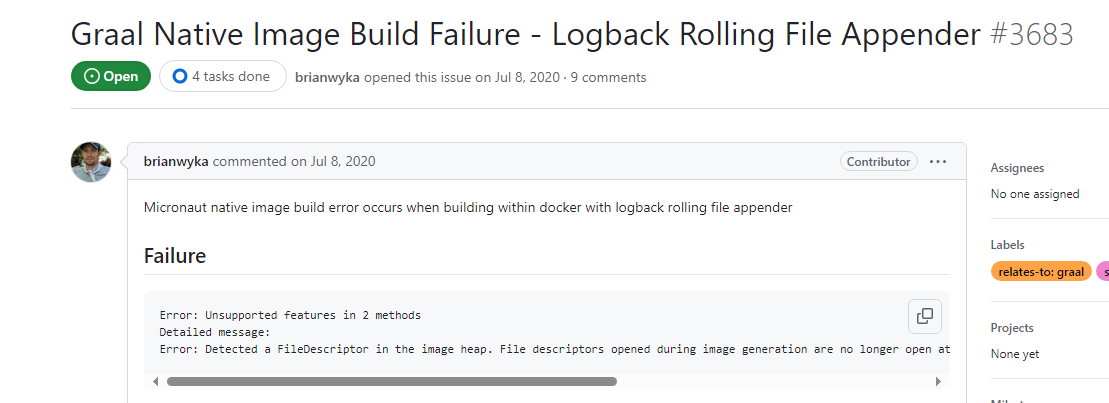
Task: Click the Failure heading
Action: click(175, 255)
